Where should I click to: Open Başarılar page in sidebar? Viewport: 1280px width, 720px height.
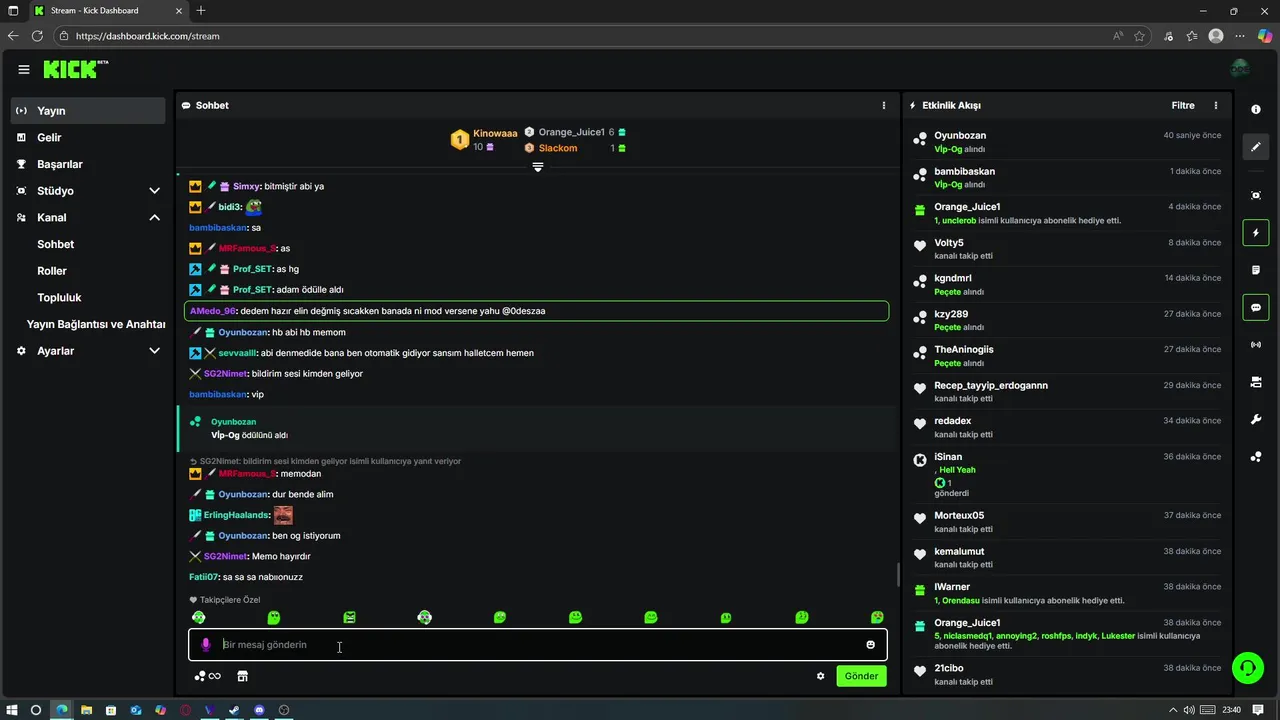[88, 164]
